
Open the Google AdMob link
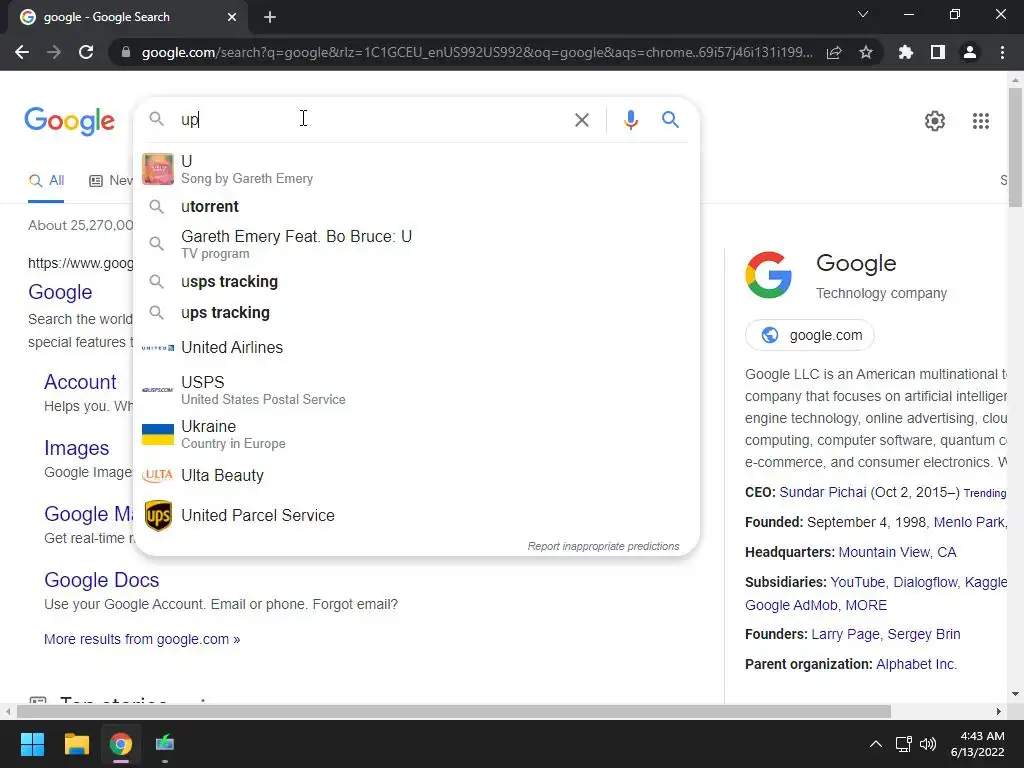coord(791,605)
